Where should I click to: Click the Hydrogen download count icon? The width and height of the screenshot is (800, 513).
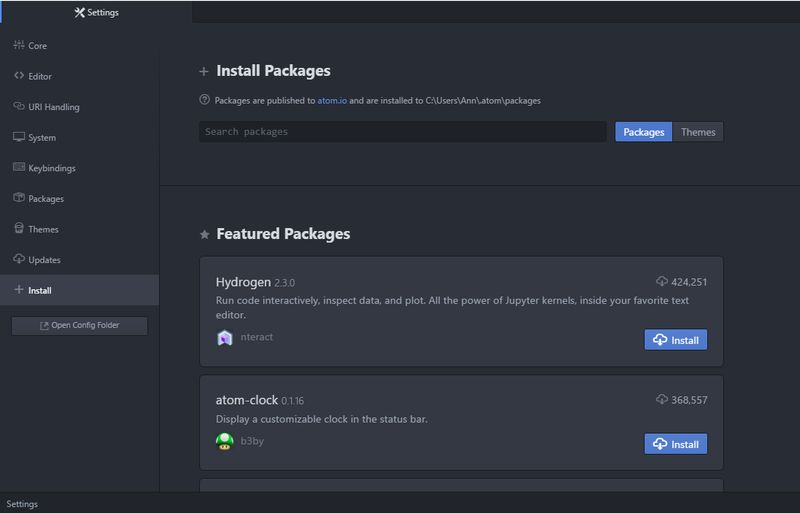[662, 282]
